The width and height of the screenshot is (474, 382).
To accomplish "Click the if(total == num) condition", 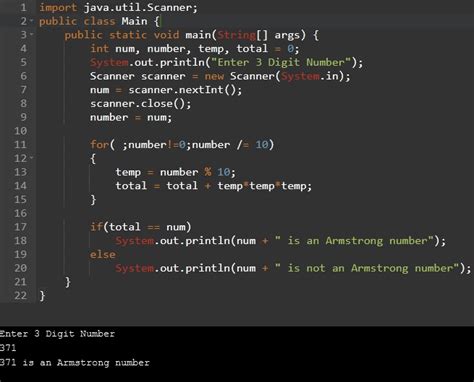I will (141, 227).
